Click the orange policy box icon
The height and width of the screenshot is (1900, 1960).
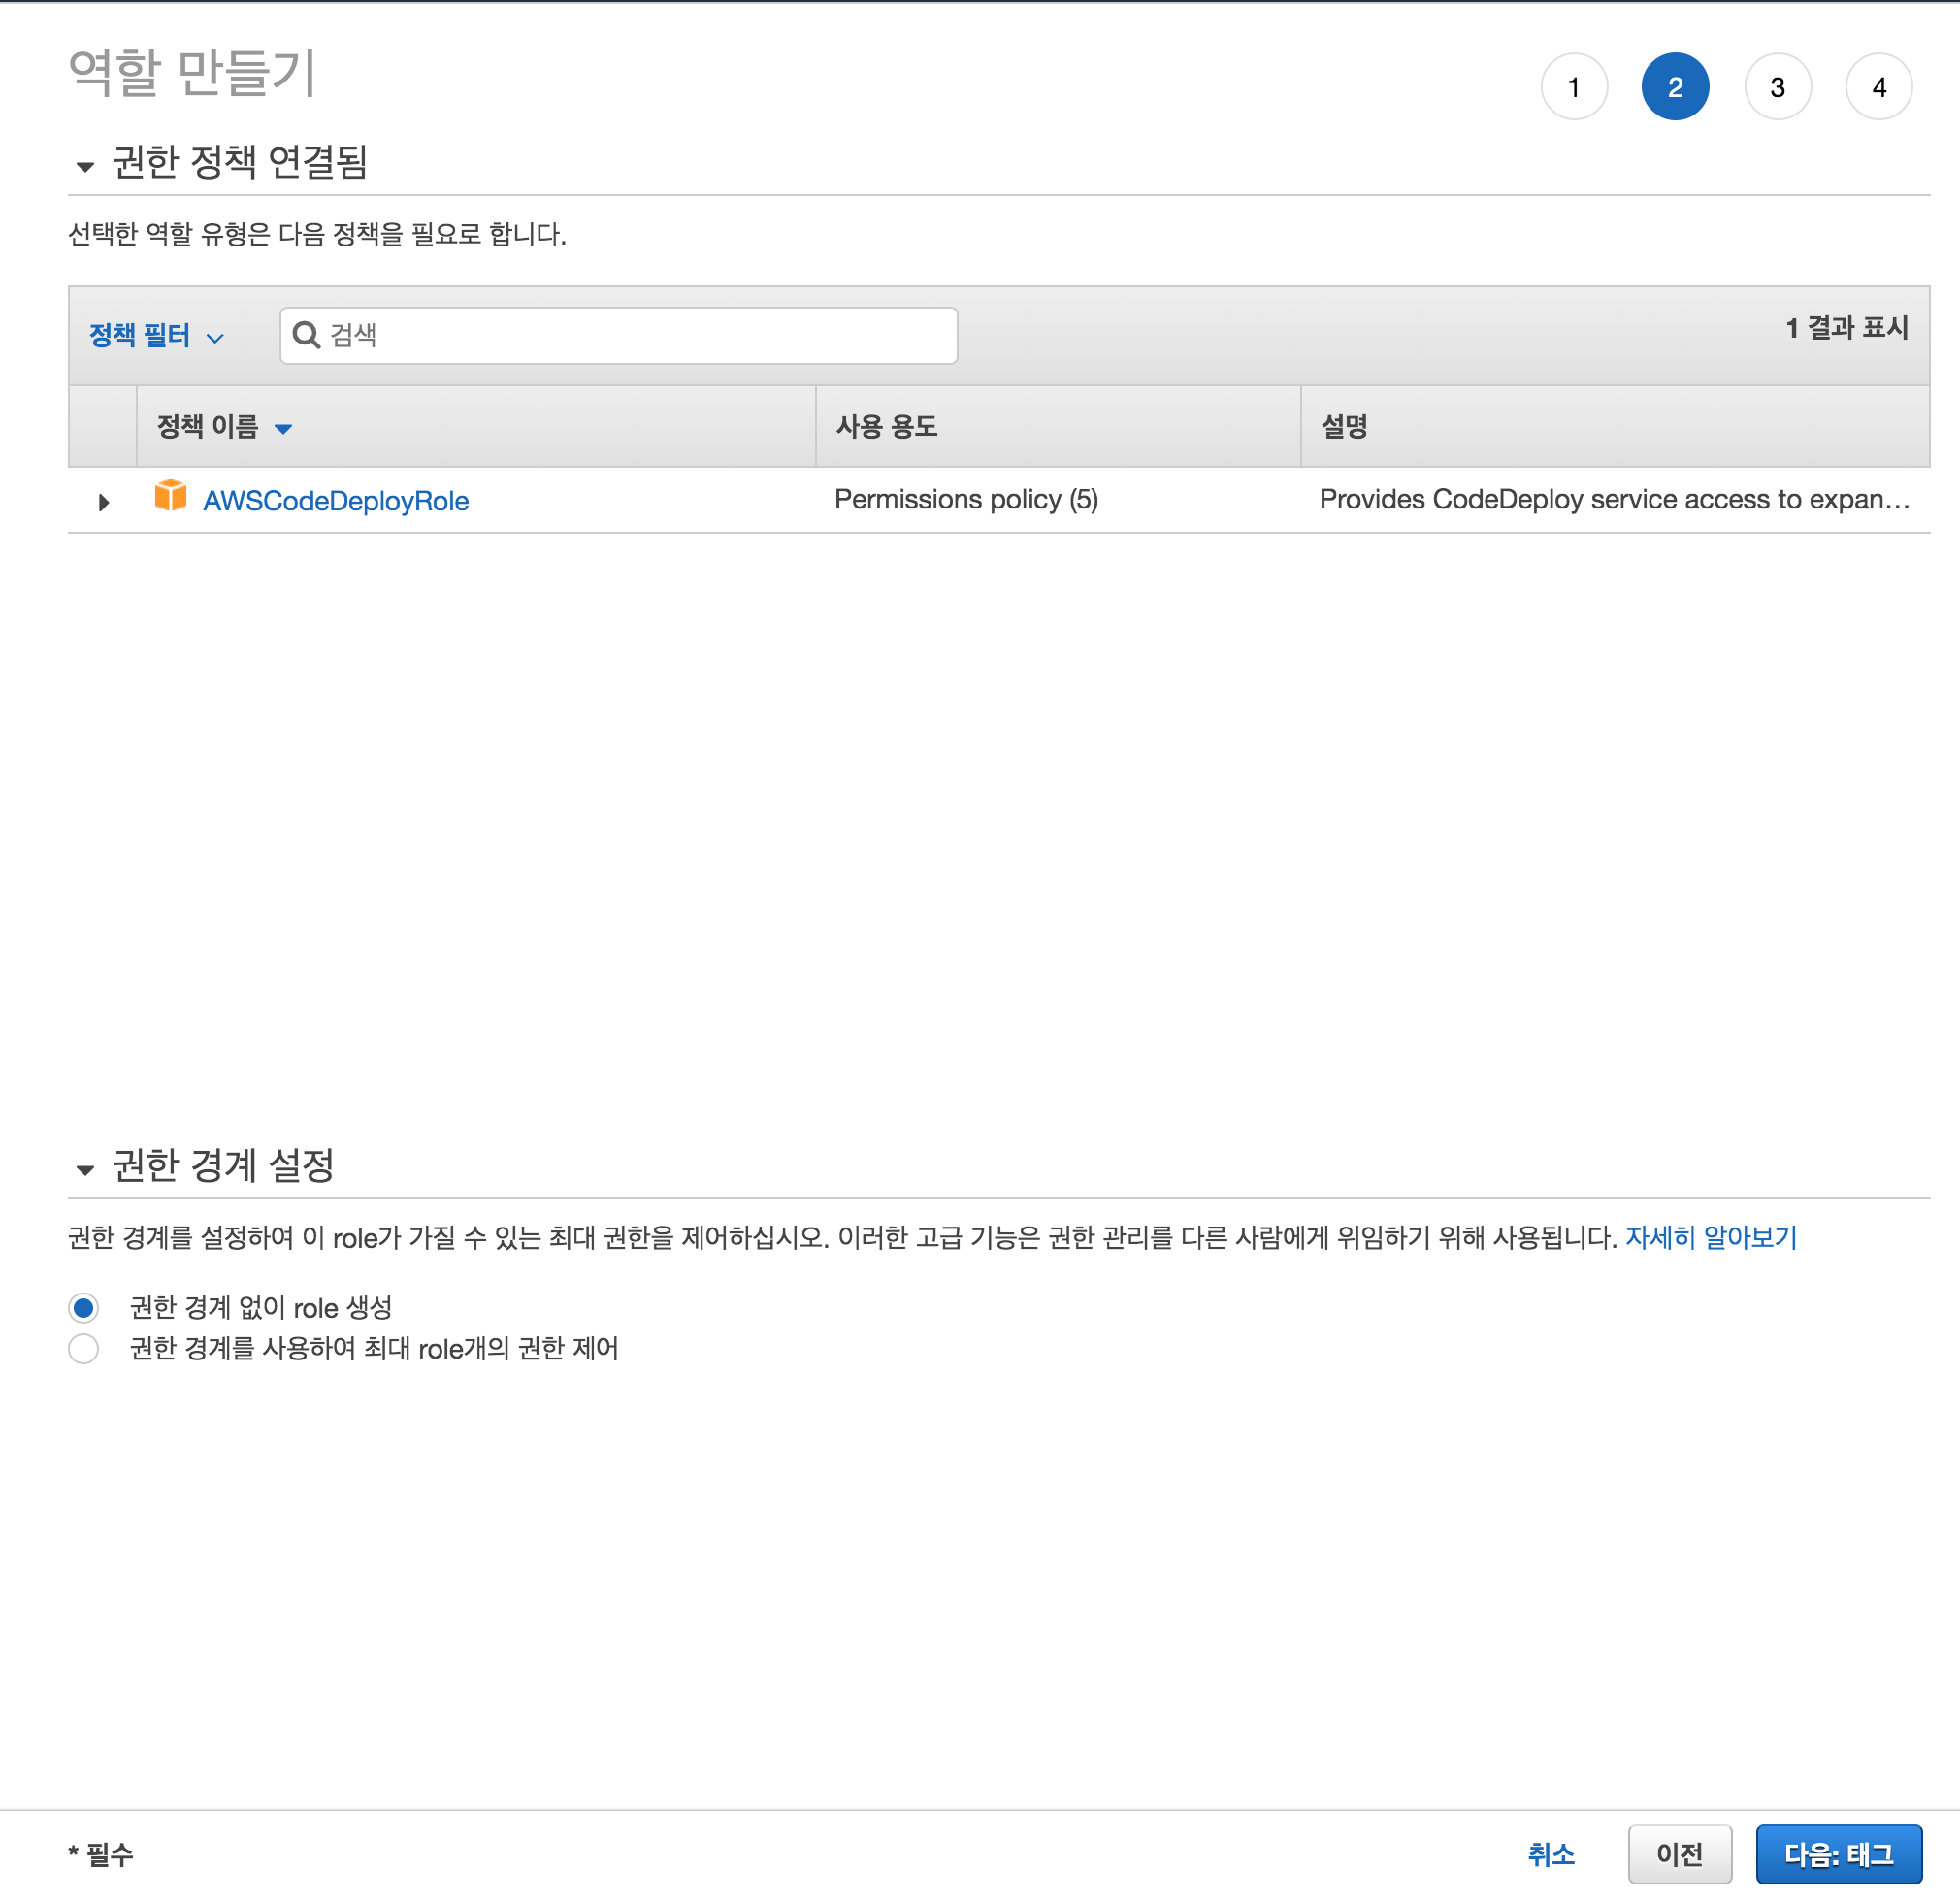[170, 496]
